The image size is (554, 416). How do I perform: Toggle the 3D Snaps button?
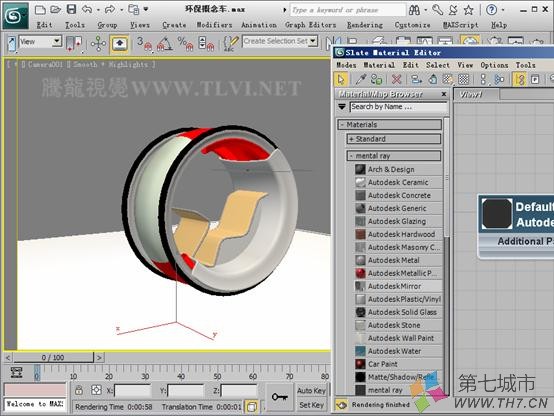144,44
